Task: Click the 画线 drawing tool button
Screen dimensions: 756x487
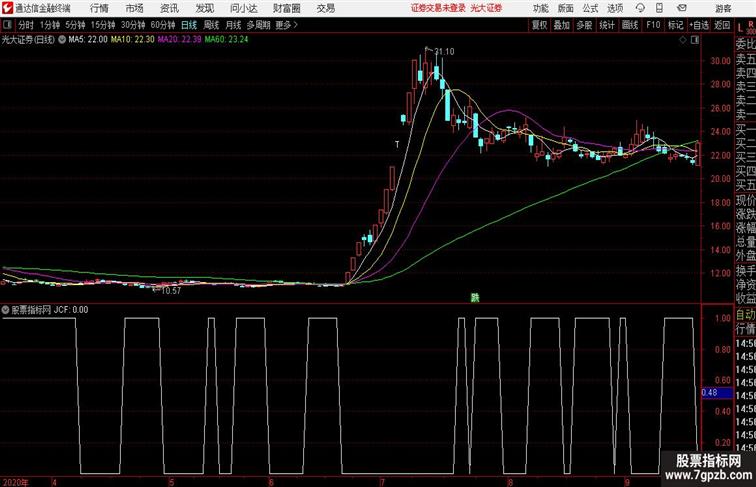Action: pos(630,25)
